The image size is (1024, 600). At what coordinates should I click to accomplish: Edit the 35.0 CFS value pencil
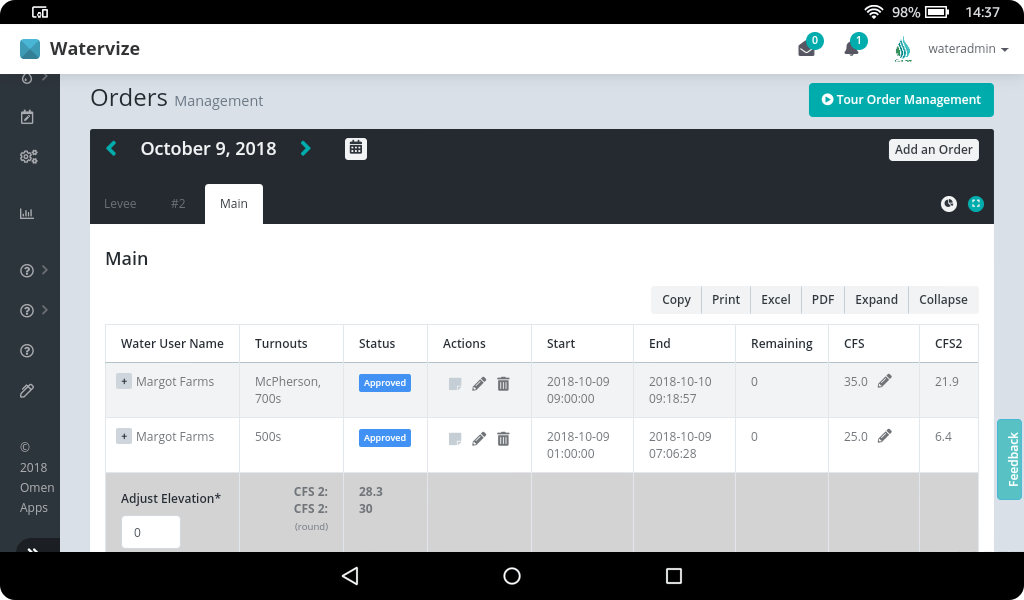coord(884,381)
